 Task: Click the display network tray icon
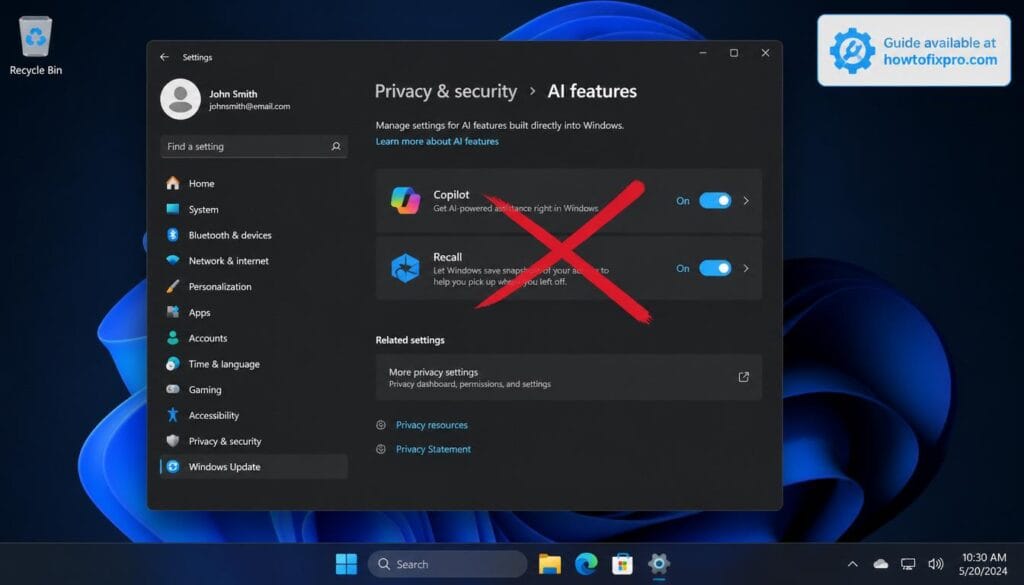coord(908,563)
